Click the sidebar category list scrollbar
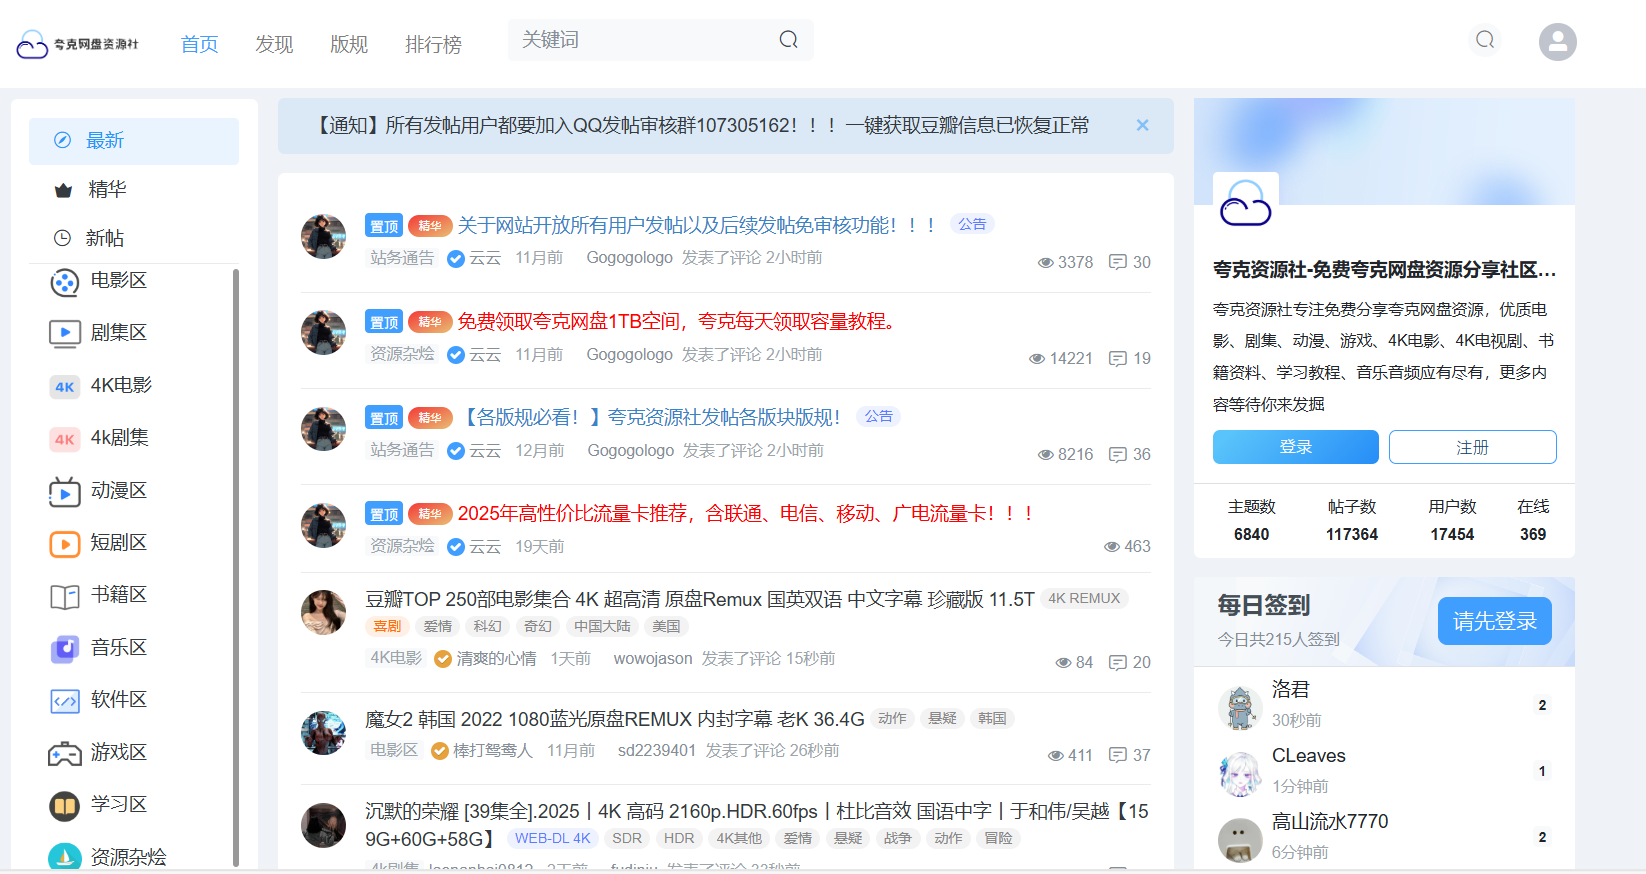1646x874 pixels. [x=236, y=560]
